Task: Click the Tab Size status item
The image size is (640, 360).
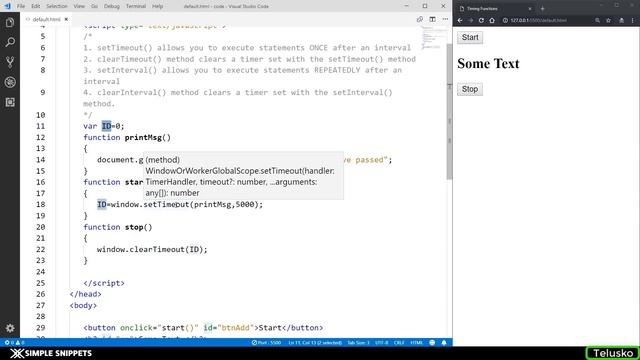Action: click(x=358, y=342)
